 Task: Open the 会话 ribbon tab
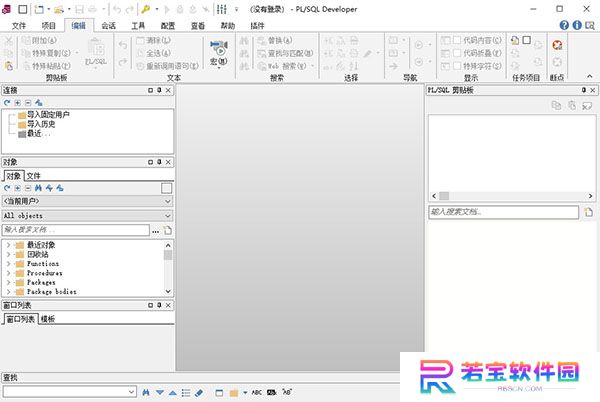[x=108, y=26]
